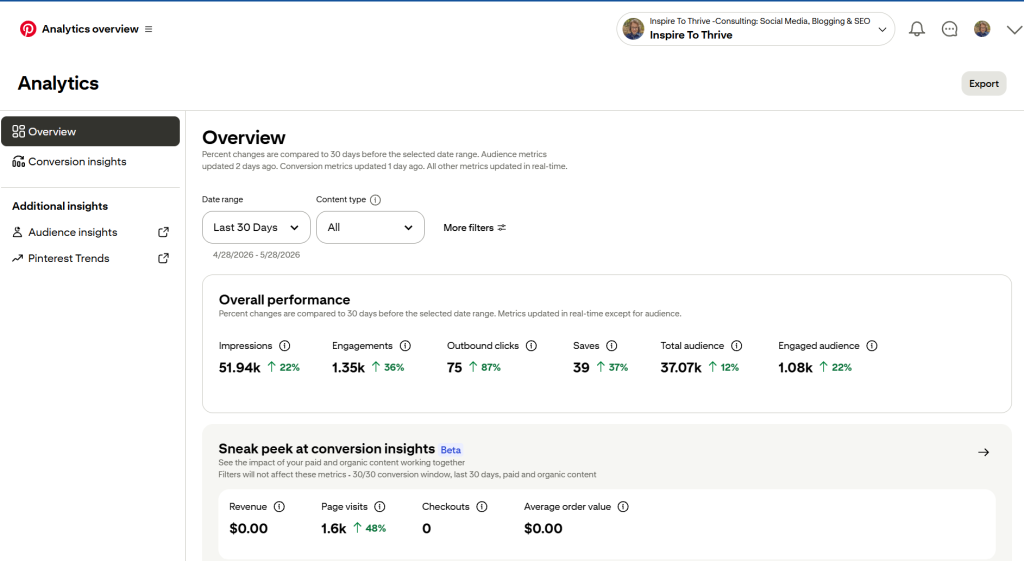The image size is (1024, 561).
Task: Click the Additional insights heading
Action: tap(60, 206)
